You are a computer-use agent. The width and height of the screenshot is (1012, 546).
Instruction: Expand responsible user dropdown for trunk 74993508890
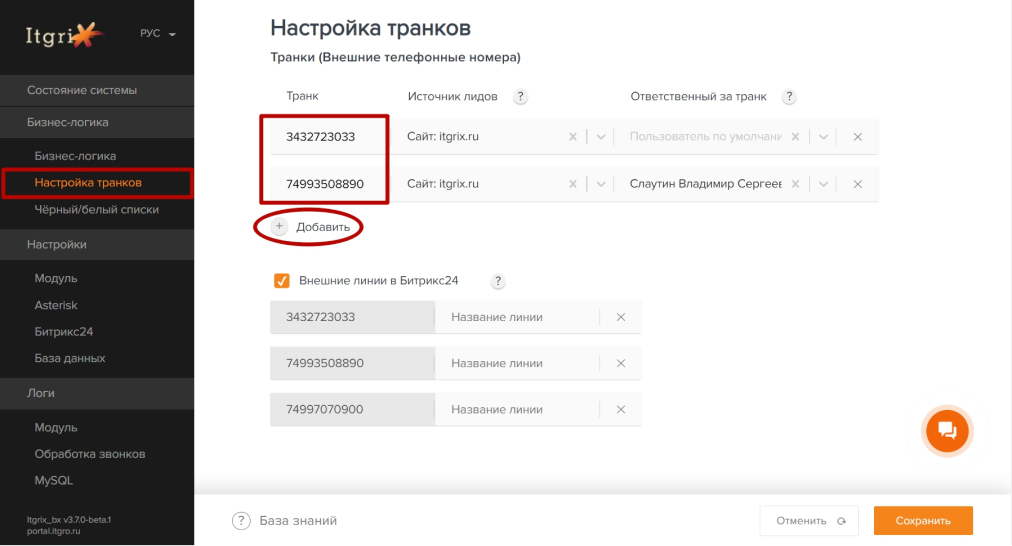coord(823,184)
